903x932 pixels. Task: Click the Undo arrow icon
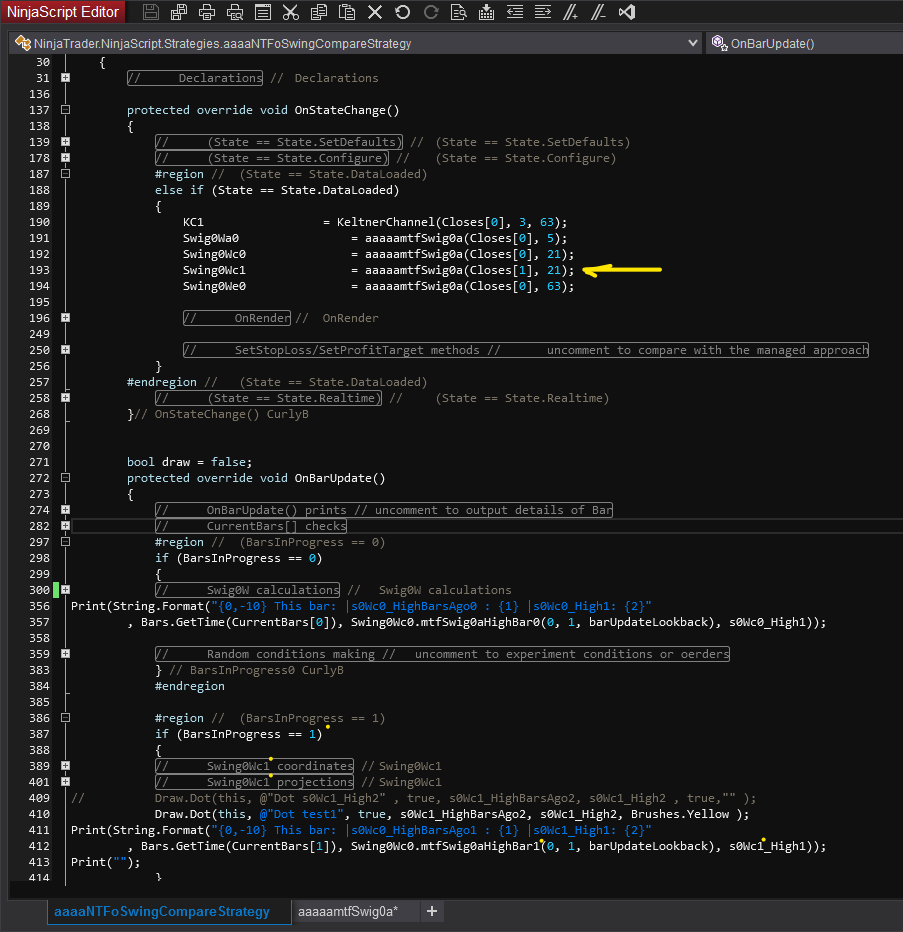pyautogui.click(x=402, y=13)
